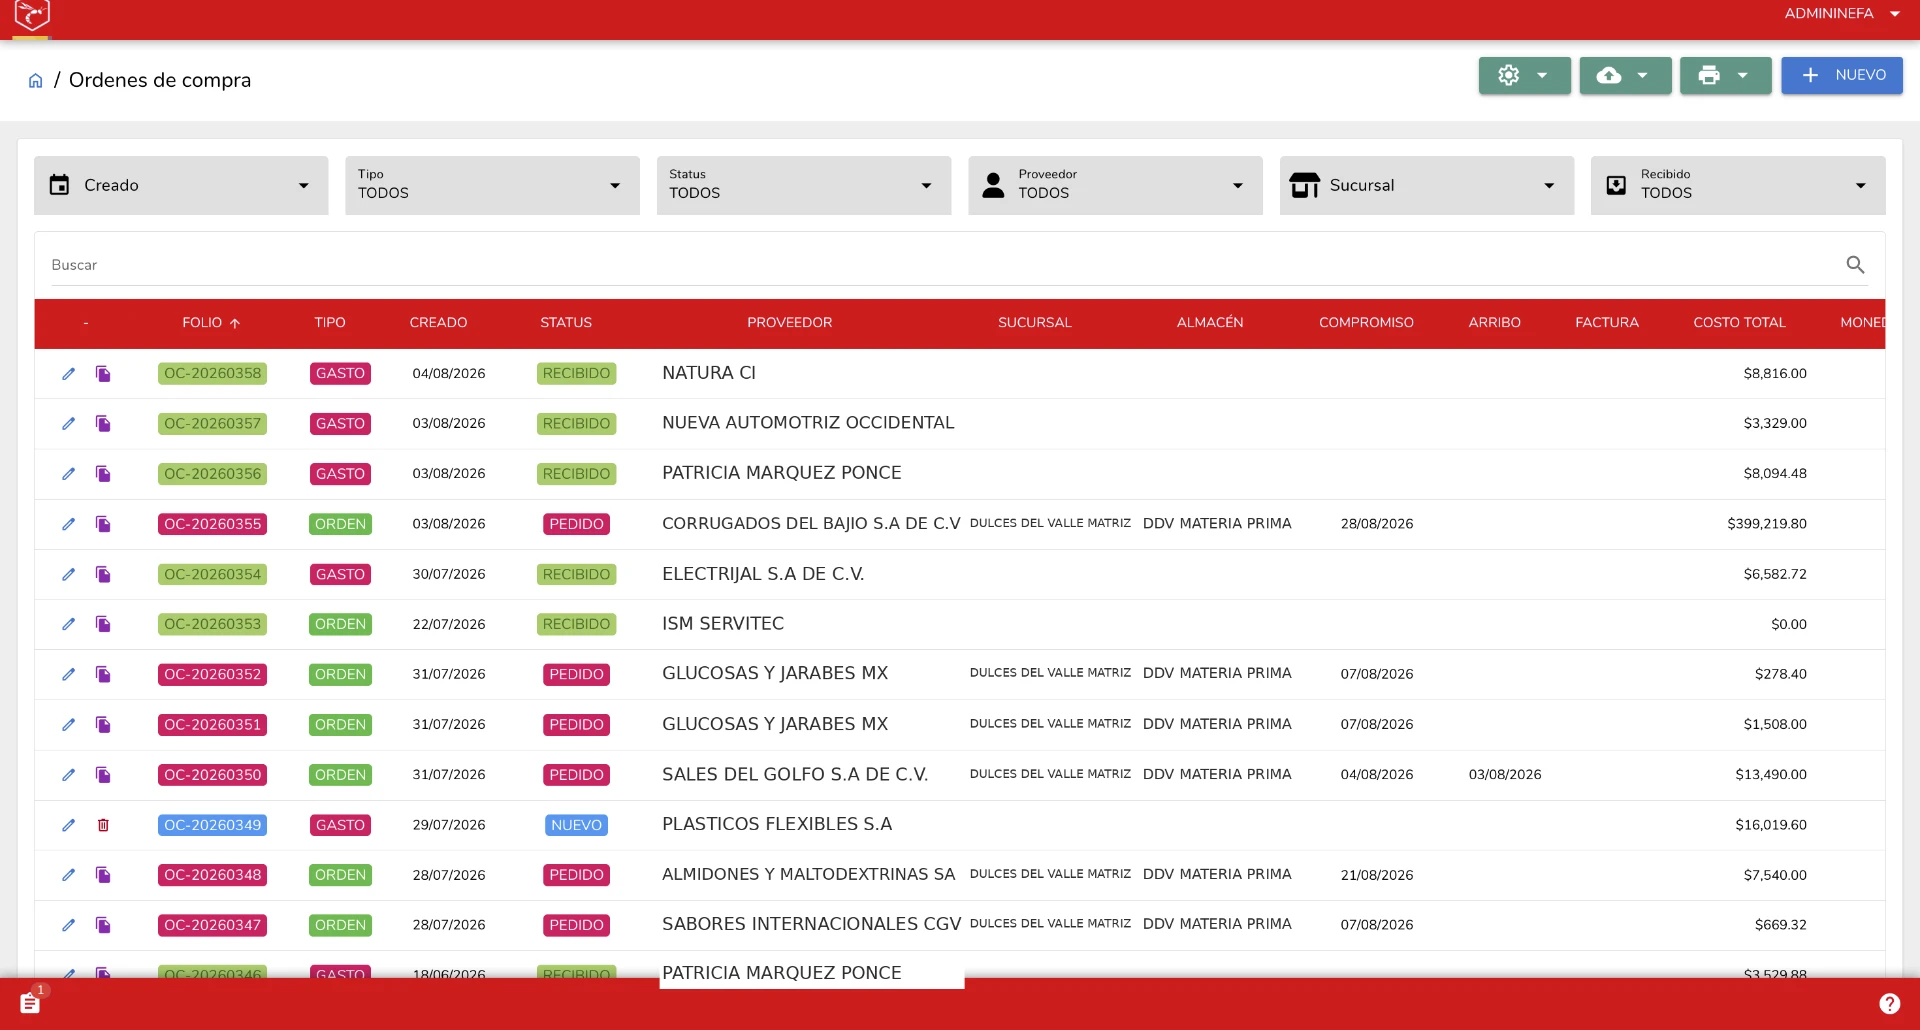Edit order OC-20260354 with the pencil icon

click(x=68, y=574)
